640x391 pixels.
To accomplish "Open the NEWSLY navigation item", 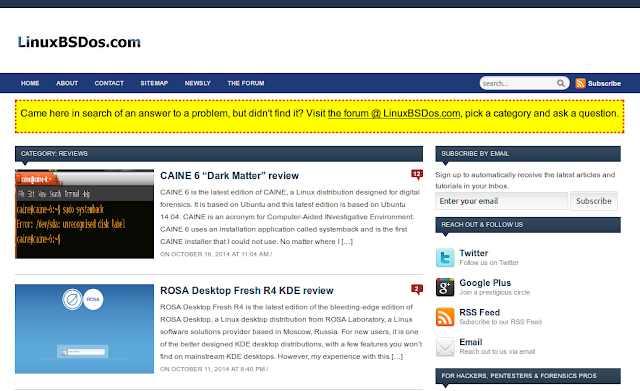I will point(198,83).
